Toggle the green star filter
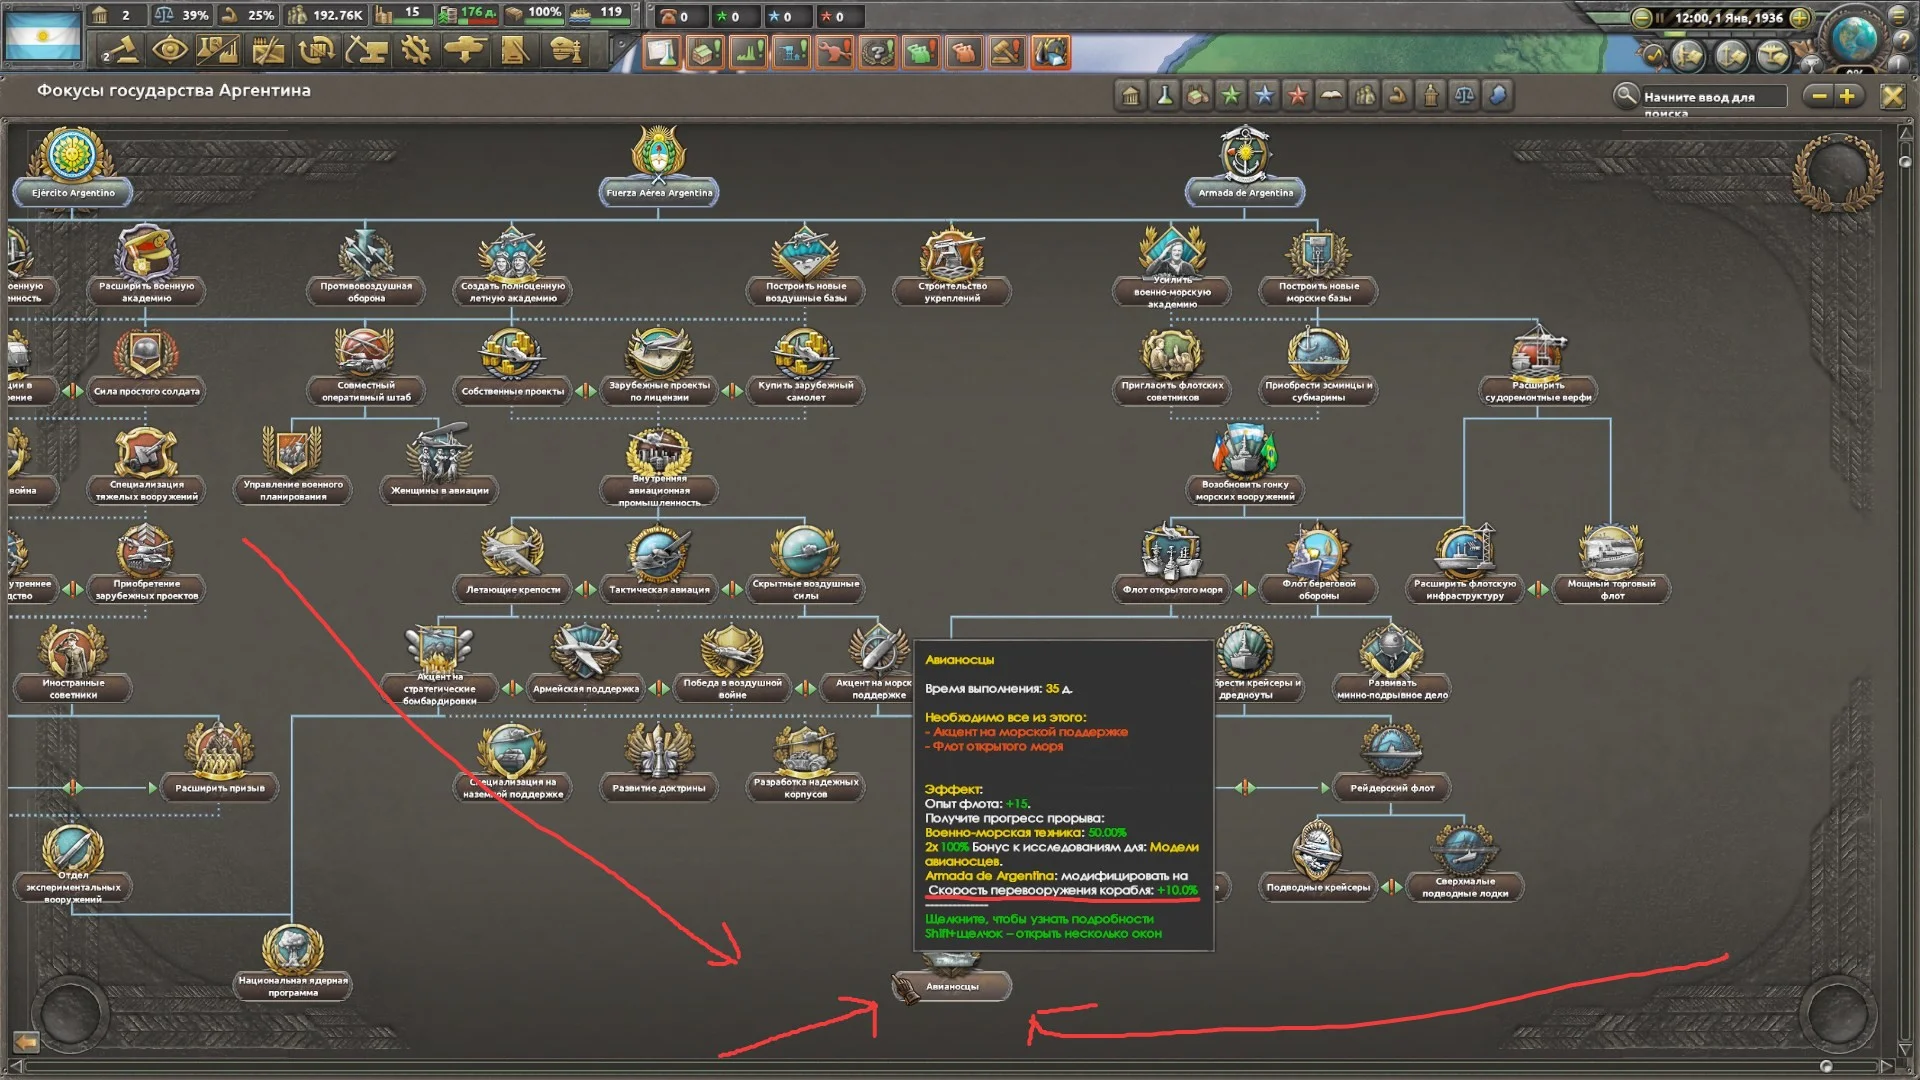 pyautogui.click(x=1231, y=96)
